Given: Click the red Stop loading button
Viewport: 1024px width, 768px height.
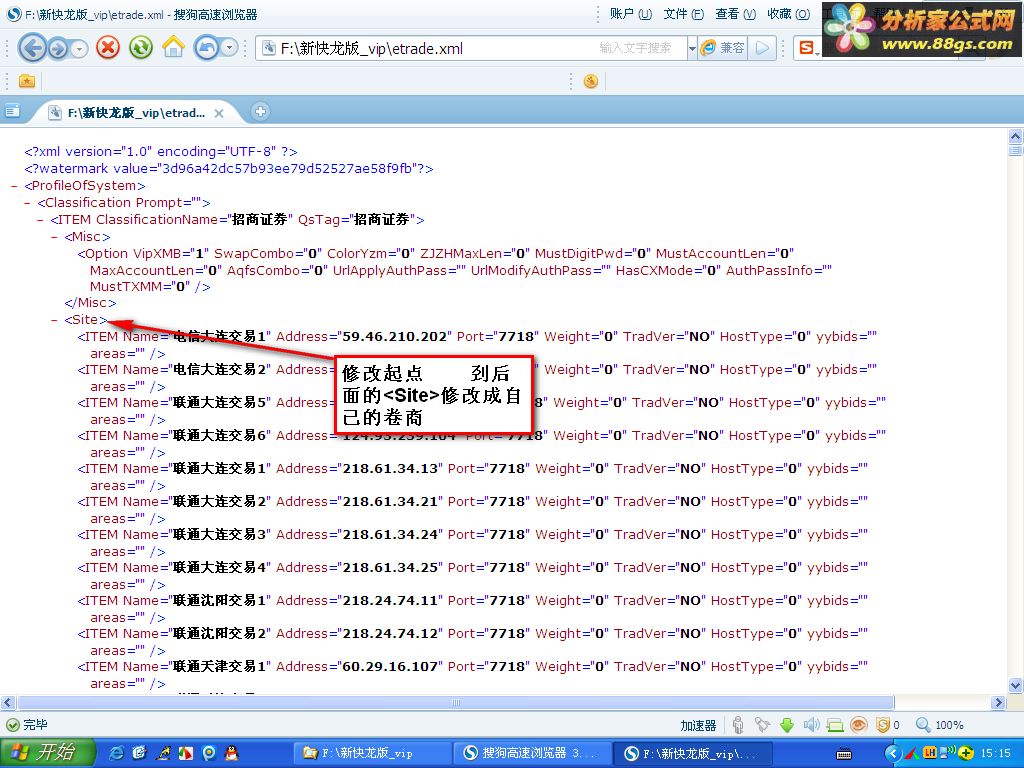Looking at the screenshot, I should tap(108, 48).
